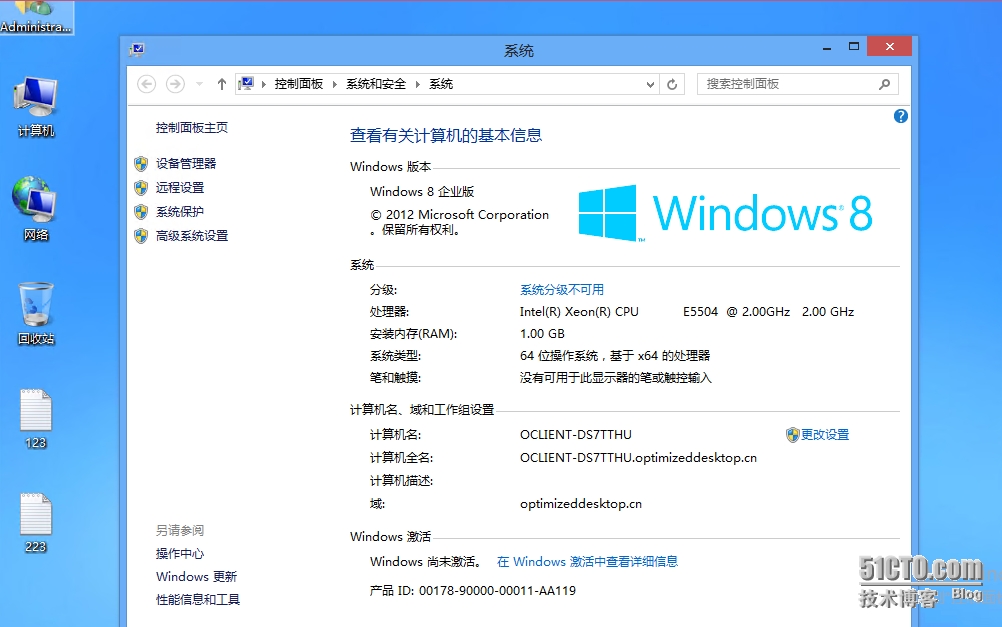Click the shield icon beside 系统保护

coord(141,212)
